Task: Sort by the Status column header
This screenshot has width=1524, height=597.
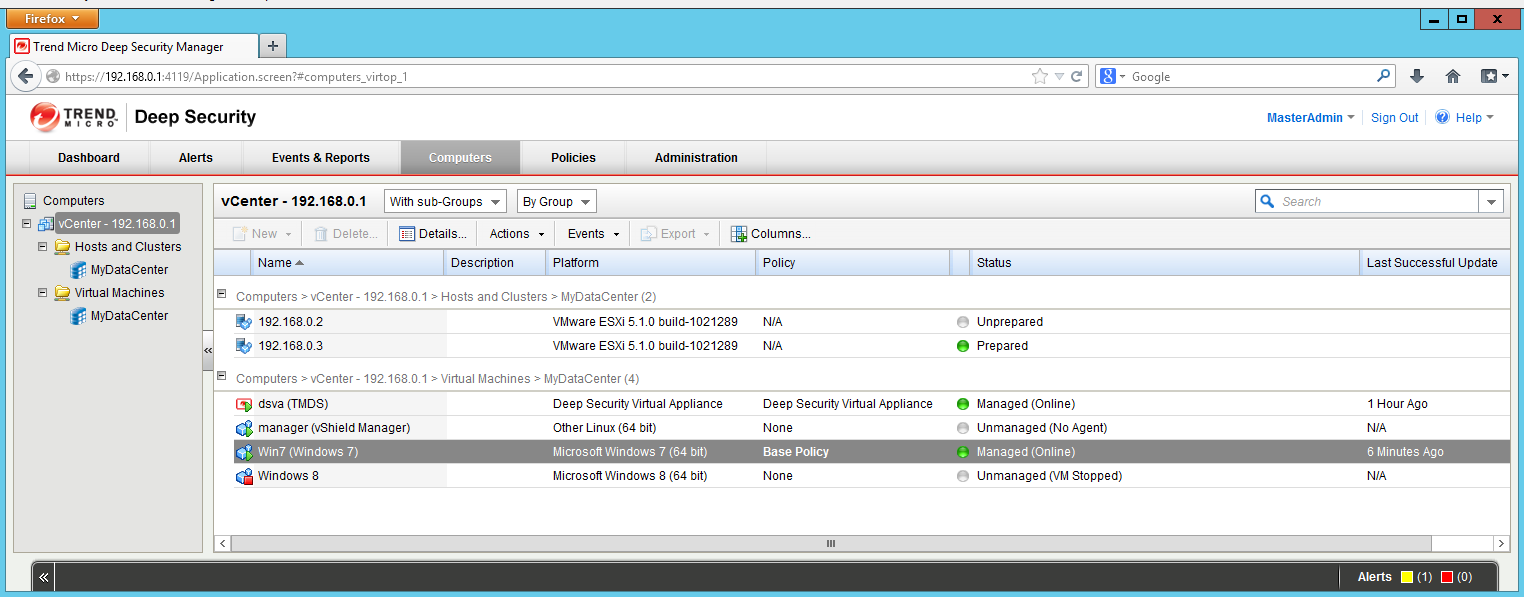Action: pos(1165,263)
